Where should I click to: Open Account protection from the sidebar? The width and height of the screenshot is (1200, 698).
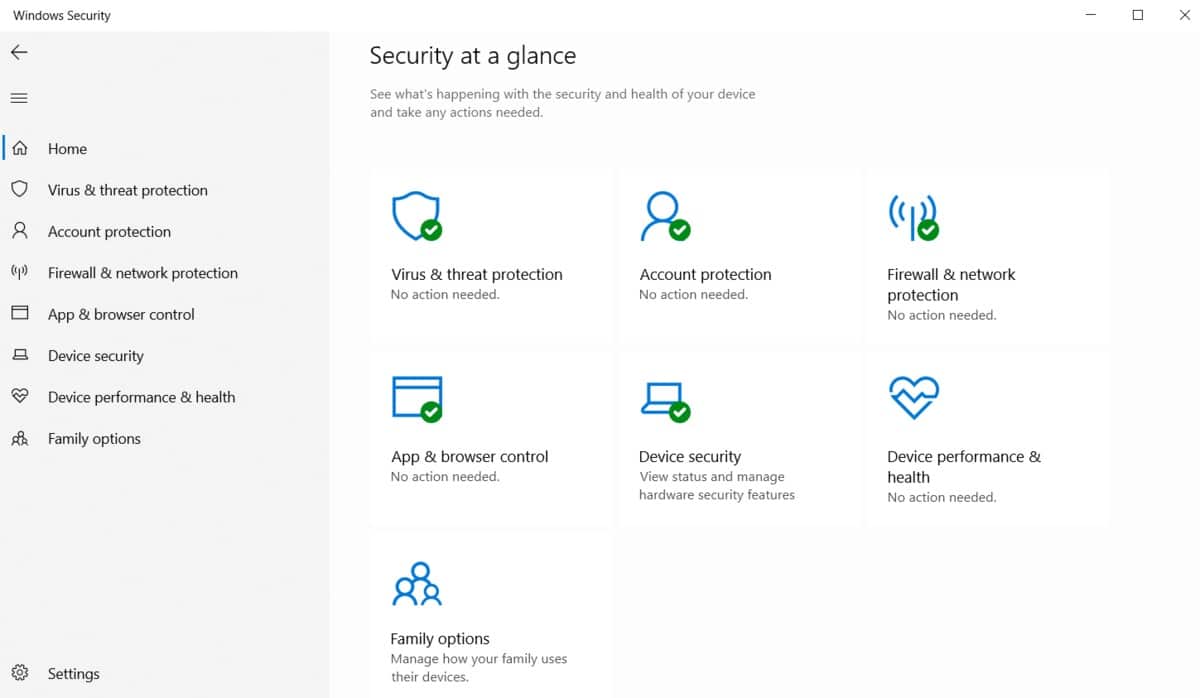[108, 231]
